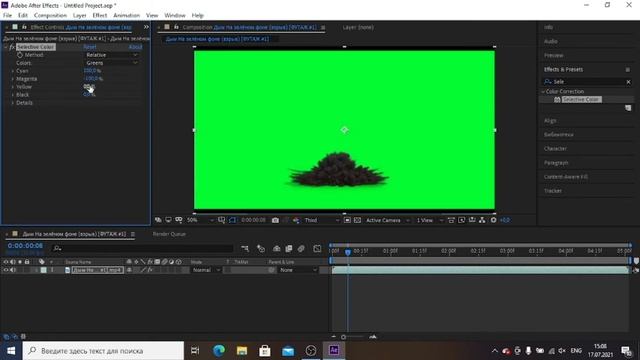Open the Effect menu
The image size is (640, 360).
point(100,16)
